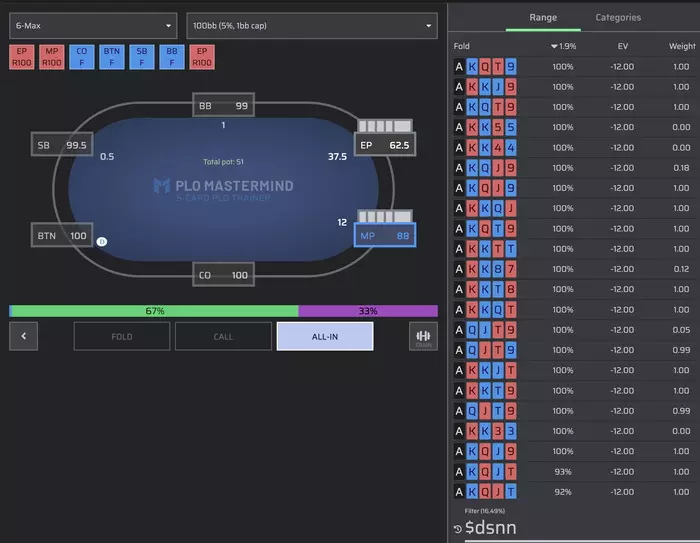Click the dealer button chip near BTN
This screenshot has width=700, height=543.
102,242
